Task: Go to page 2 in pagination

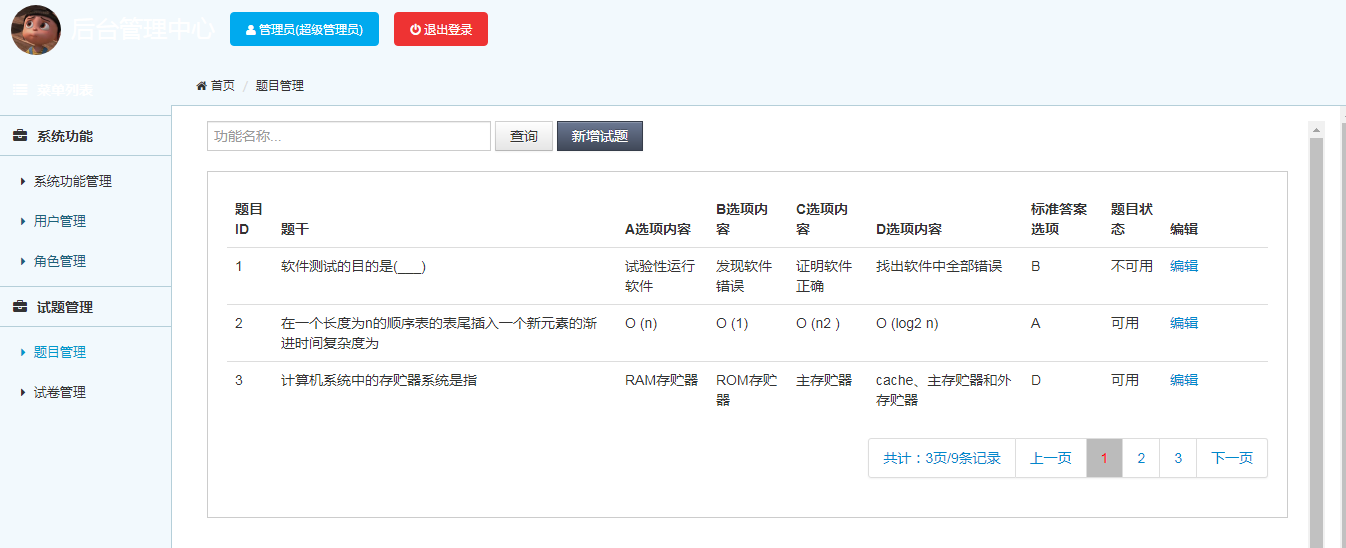Action: tap(1141, 458)
